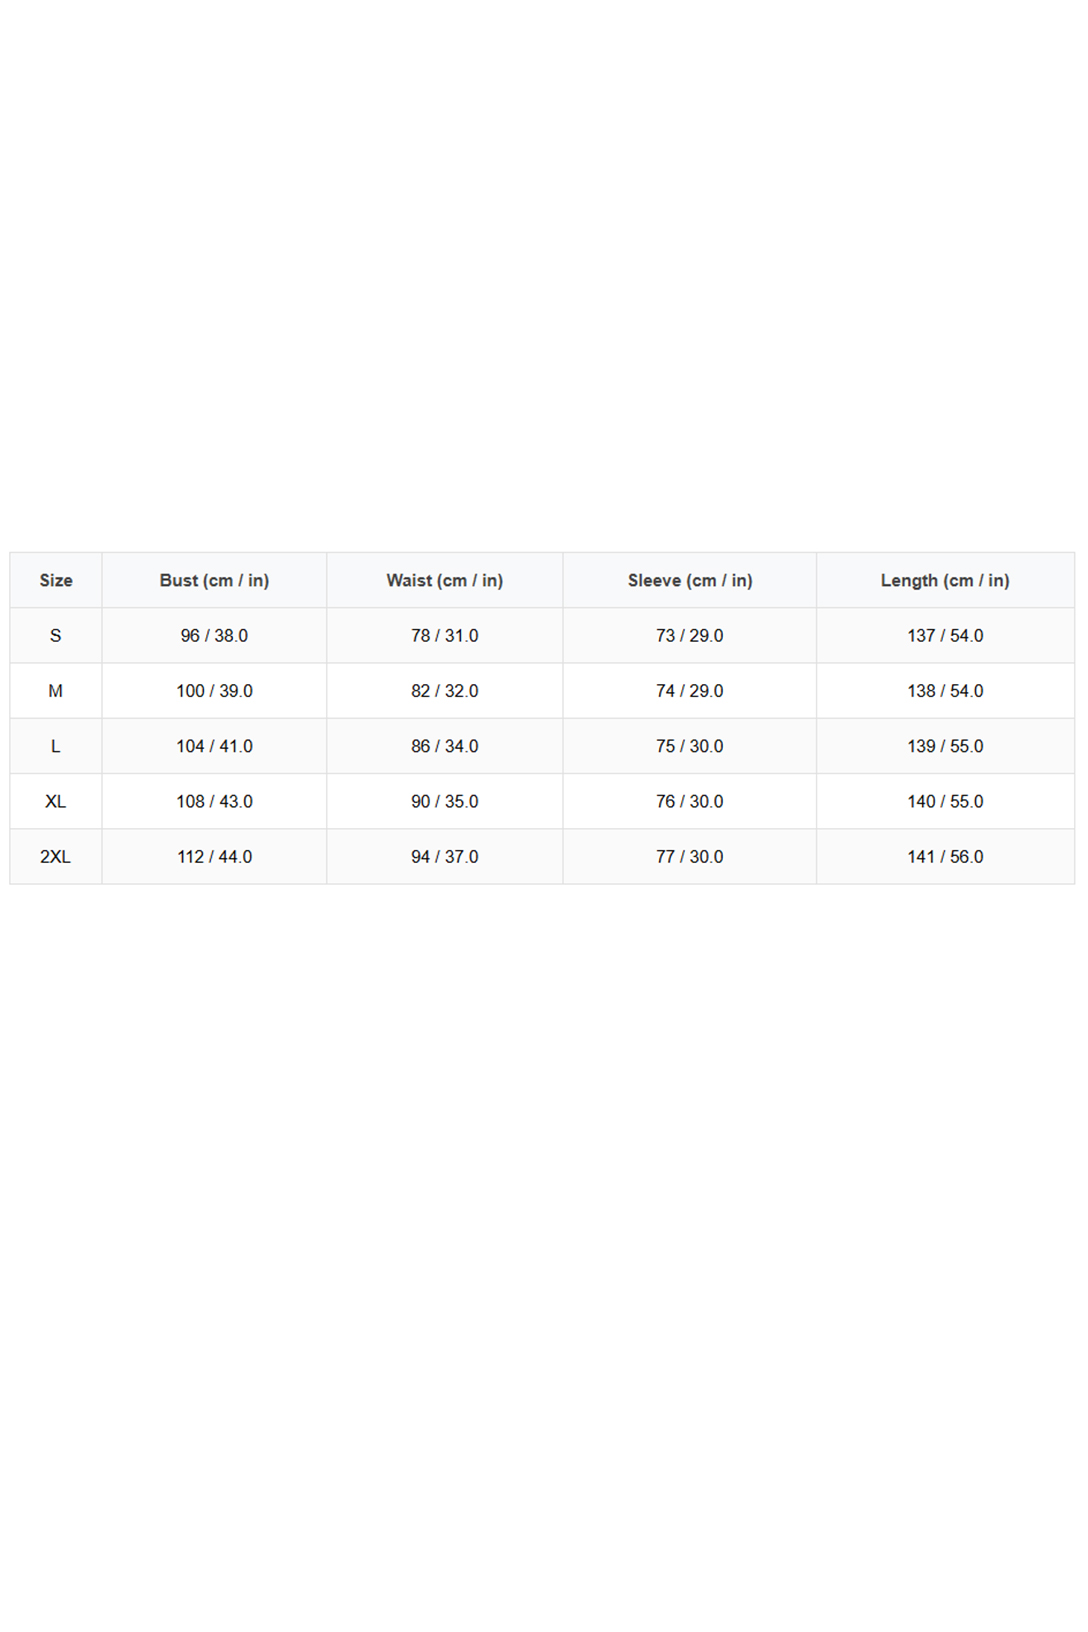Select bust value 112 / 44.0
Screen dimensions: 1088x1632
coord(214,857)
